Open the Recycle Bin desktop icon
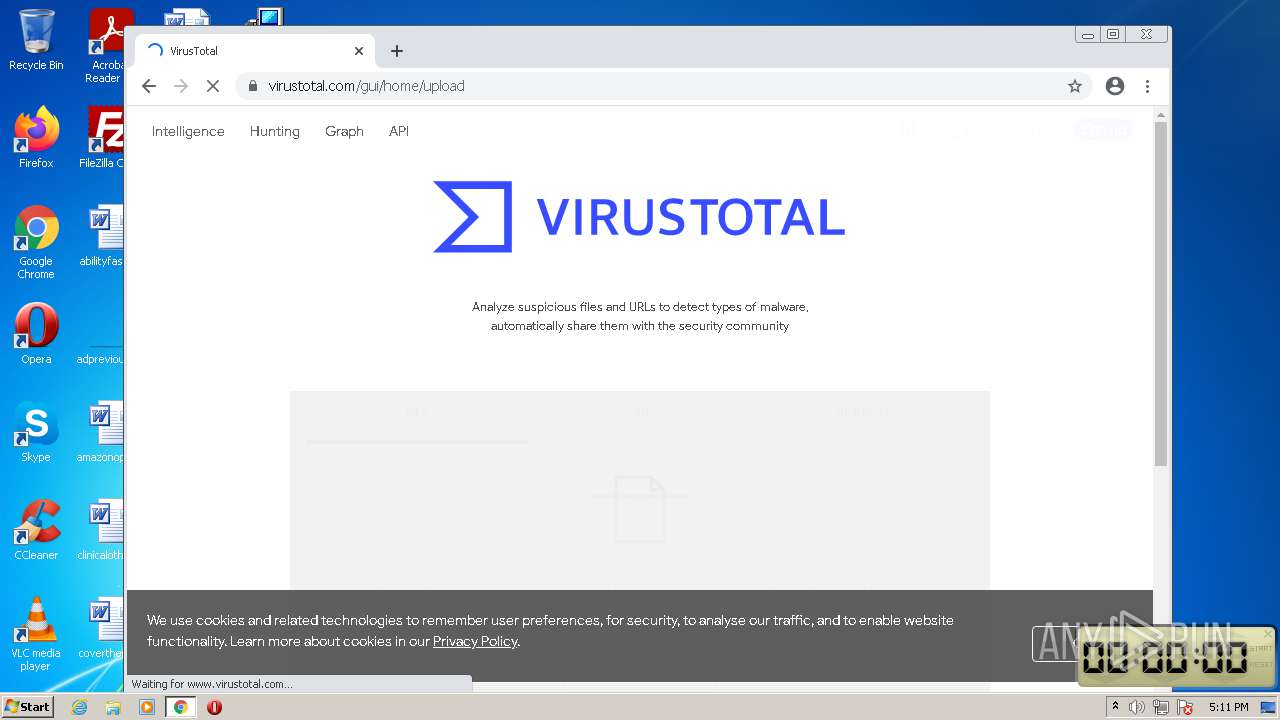 pyautogui.click(x=36, y=40)
